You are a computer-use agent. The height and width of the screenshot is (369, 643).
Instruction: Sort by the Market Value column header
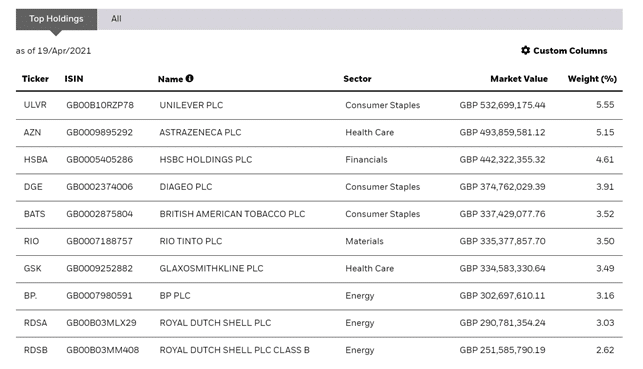519,79
